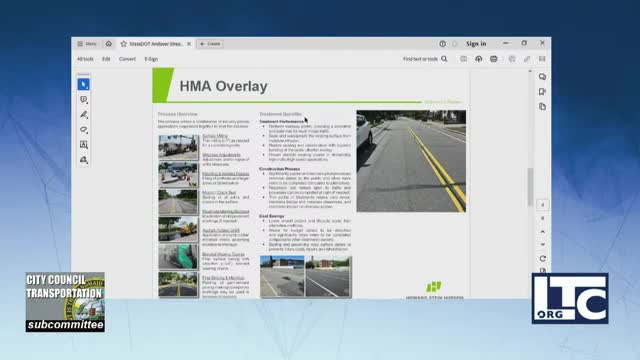Select the Highlight pen tool
The image size is (640, 360).
coord(84,115)
